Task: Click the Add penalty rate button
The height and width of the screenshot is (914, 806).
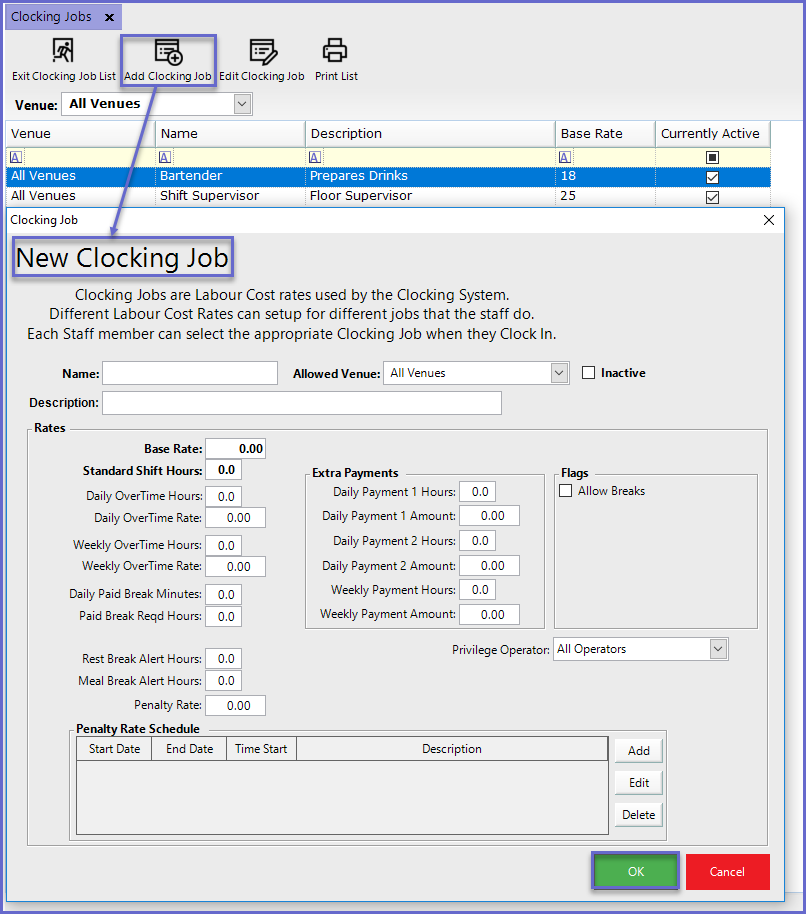Action: click(638, 751)
